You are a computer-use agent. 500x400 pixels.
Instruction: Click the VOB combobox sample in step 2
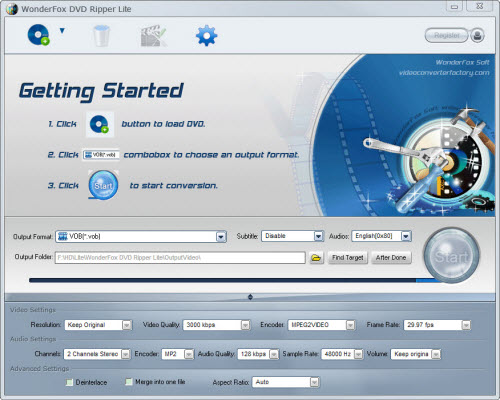click(101, 155)
